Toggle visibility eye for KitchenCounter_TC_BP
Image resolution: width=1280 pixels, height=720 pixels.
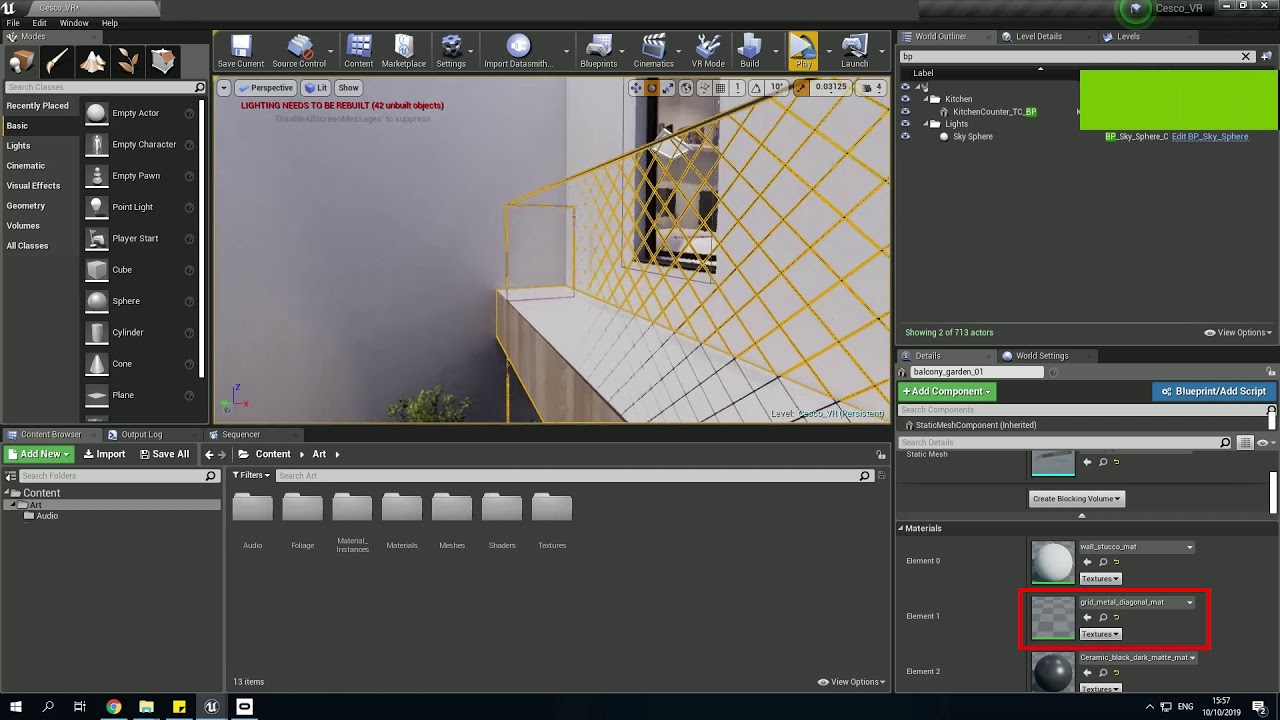tap(905, 112)
